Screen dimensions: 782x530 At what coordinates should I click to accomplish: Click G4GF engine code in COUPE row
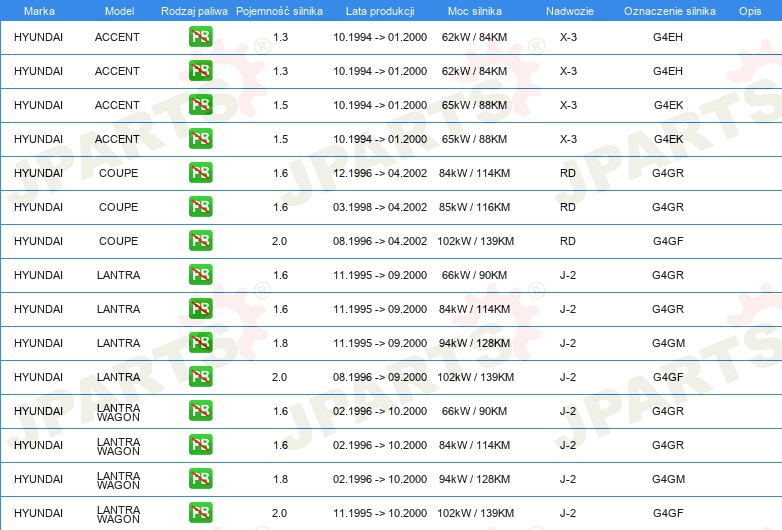668,241
